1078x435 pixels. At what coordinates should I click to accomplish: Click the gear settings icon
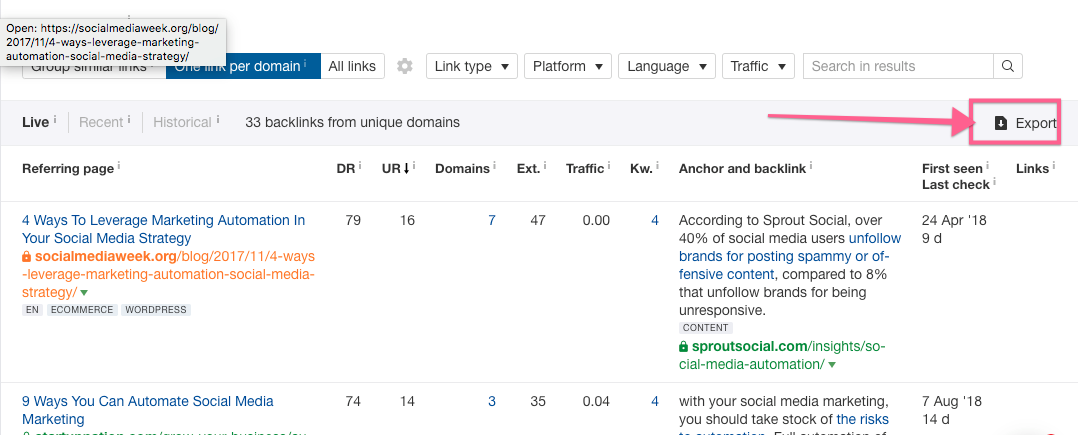tap(404, 66)
